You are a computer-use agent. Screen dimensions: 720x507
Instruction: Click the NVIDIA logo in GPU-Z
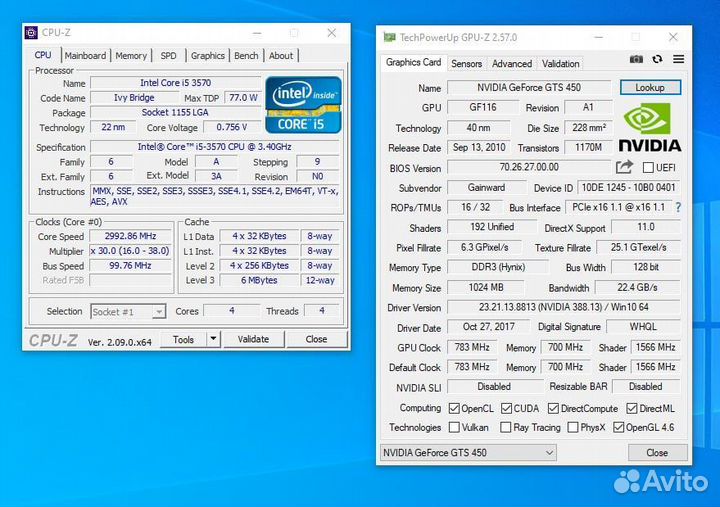tap(652, 128)
